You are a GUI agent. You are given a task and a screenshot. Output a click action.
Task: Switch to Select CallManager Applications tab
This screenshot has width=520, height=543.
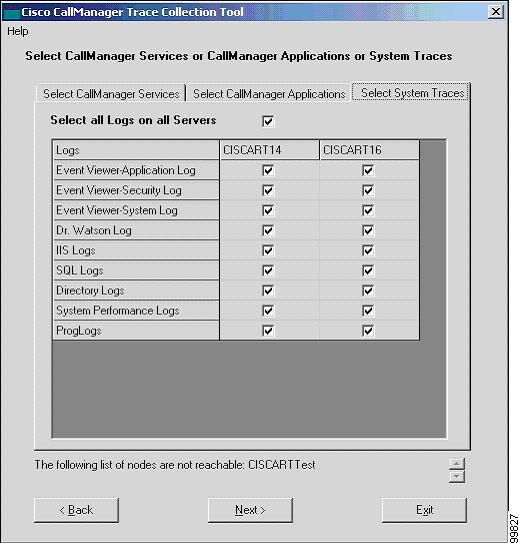coord(269,94)
